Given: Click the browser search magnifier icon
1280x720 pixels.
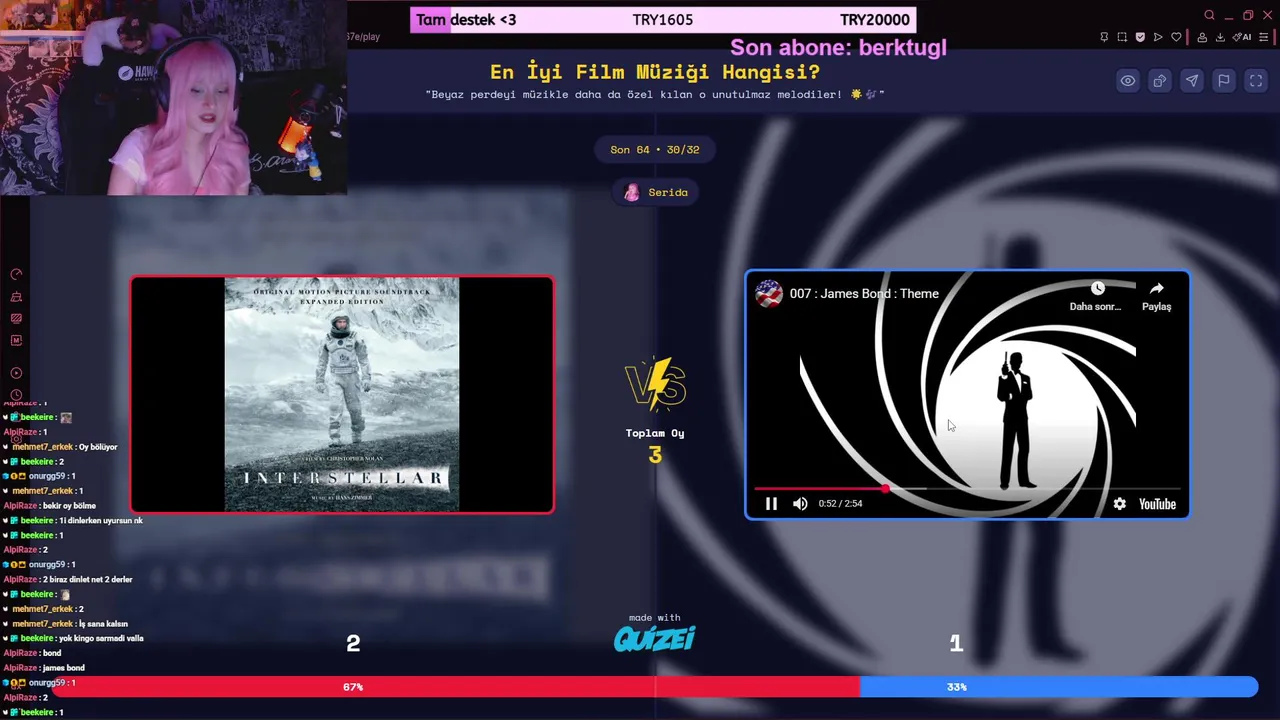Looking at the screenshot, I should (1209, 15).
